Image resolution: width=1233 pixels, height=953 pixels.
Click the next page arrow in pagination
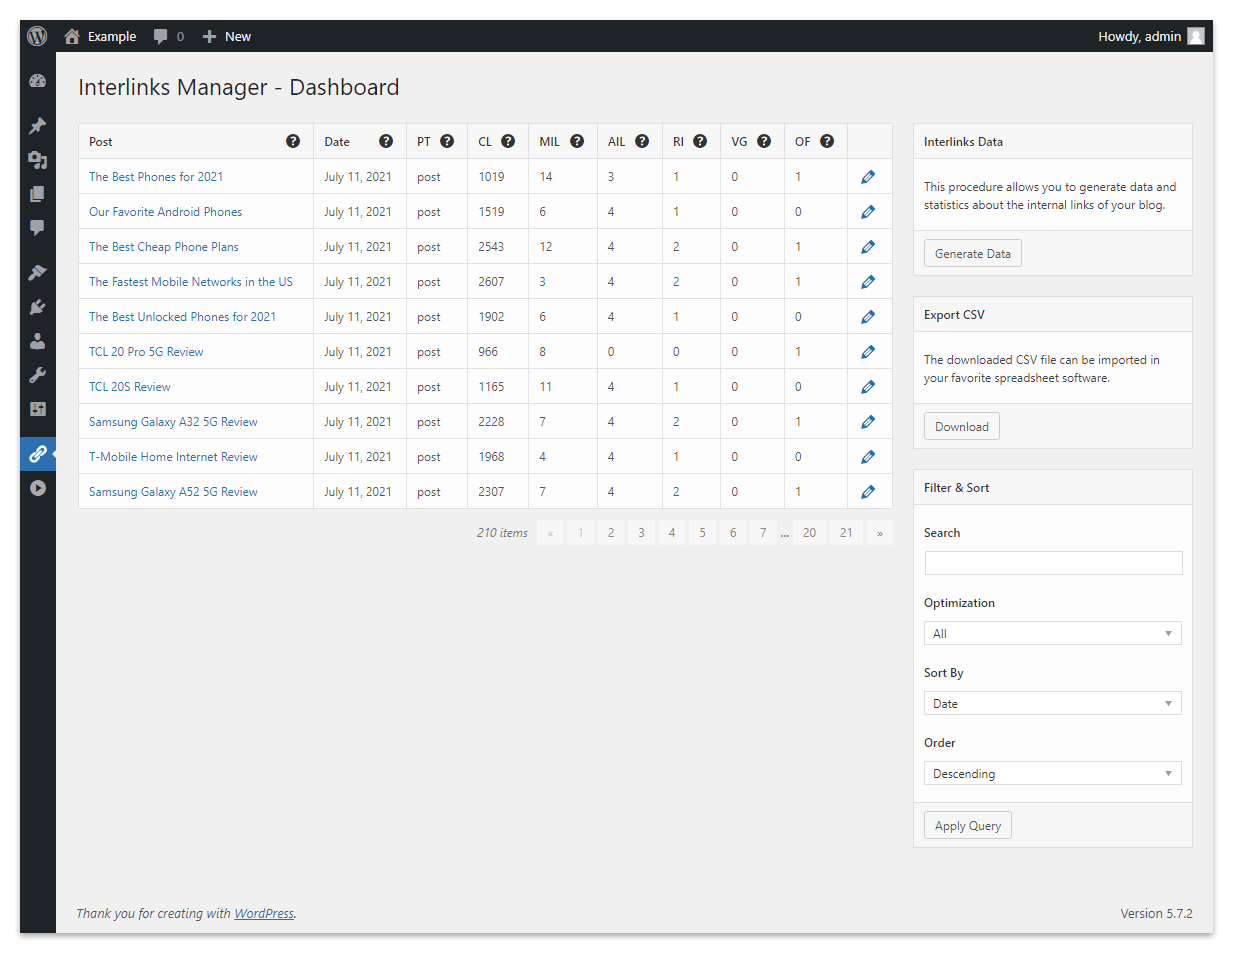tap(880, 533)
